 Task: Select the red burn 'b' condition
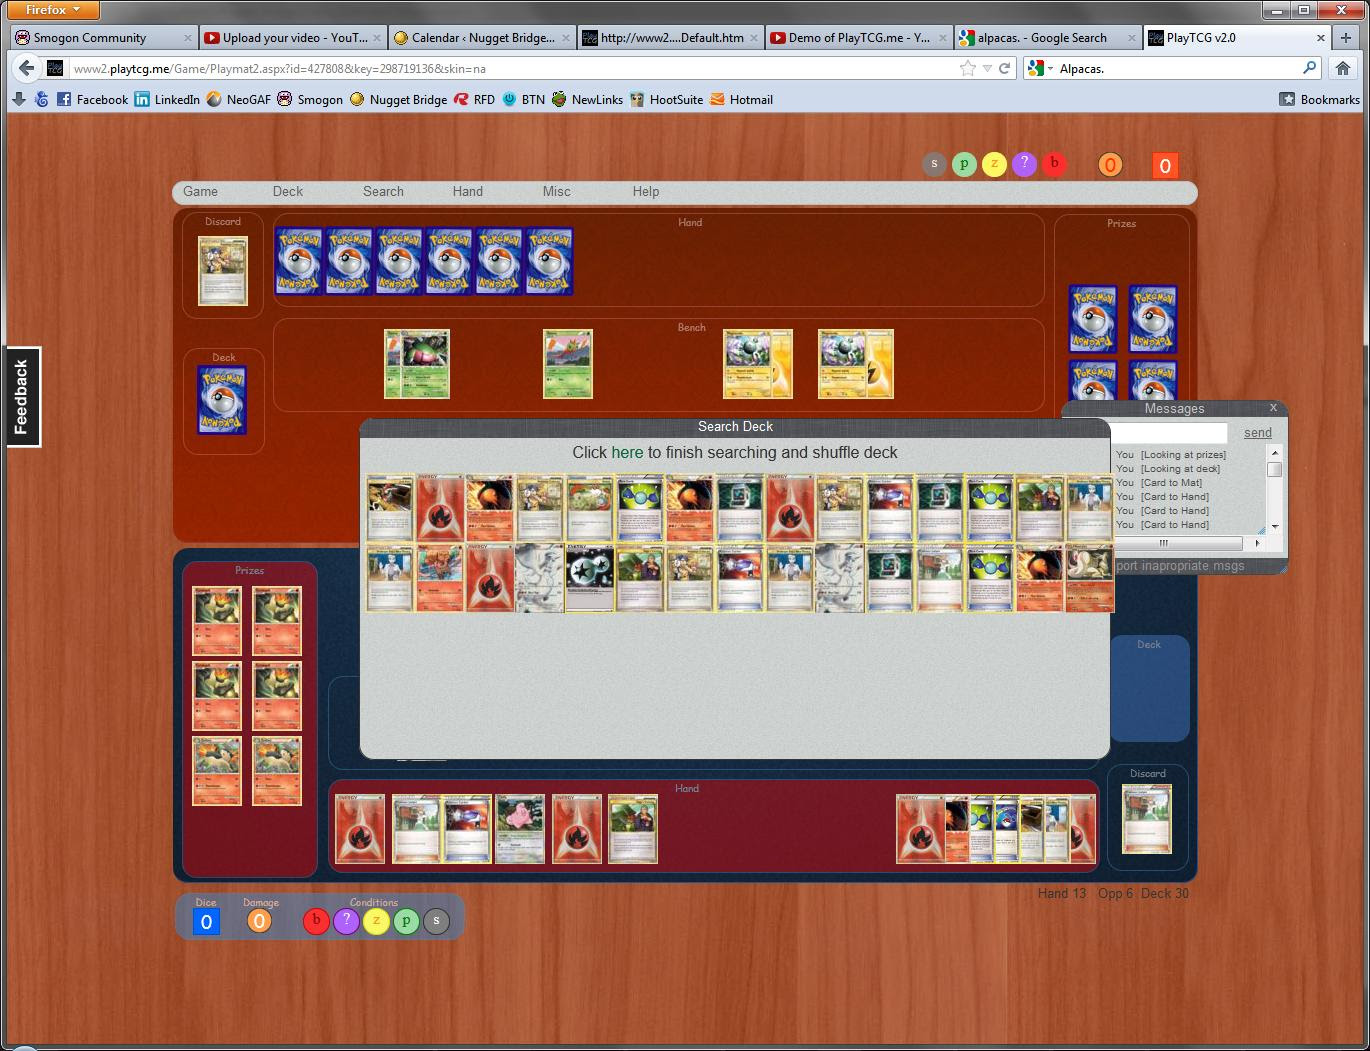[x=316, y=921]
